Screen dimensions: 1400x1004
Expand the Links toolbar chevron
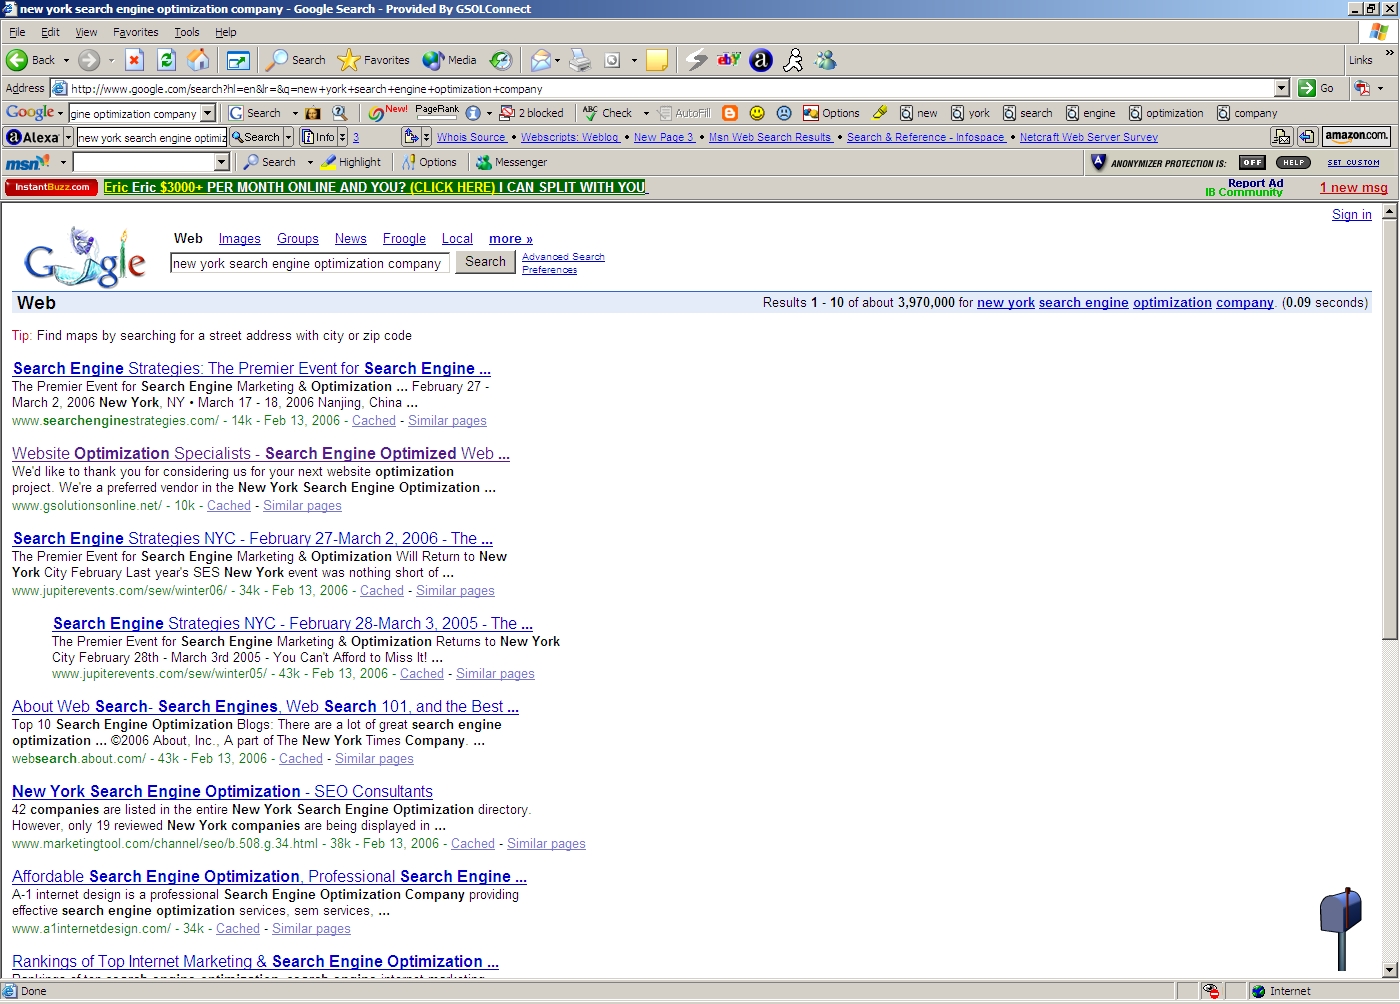(x=1389, y=53)
